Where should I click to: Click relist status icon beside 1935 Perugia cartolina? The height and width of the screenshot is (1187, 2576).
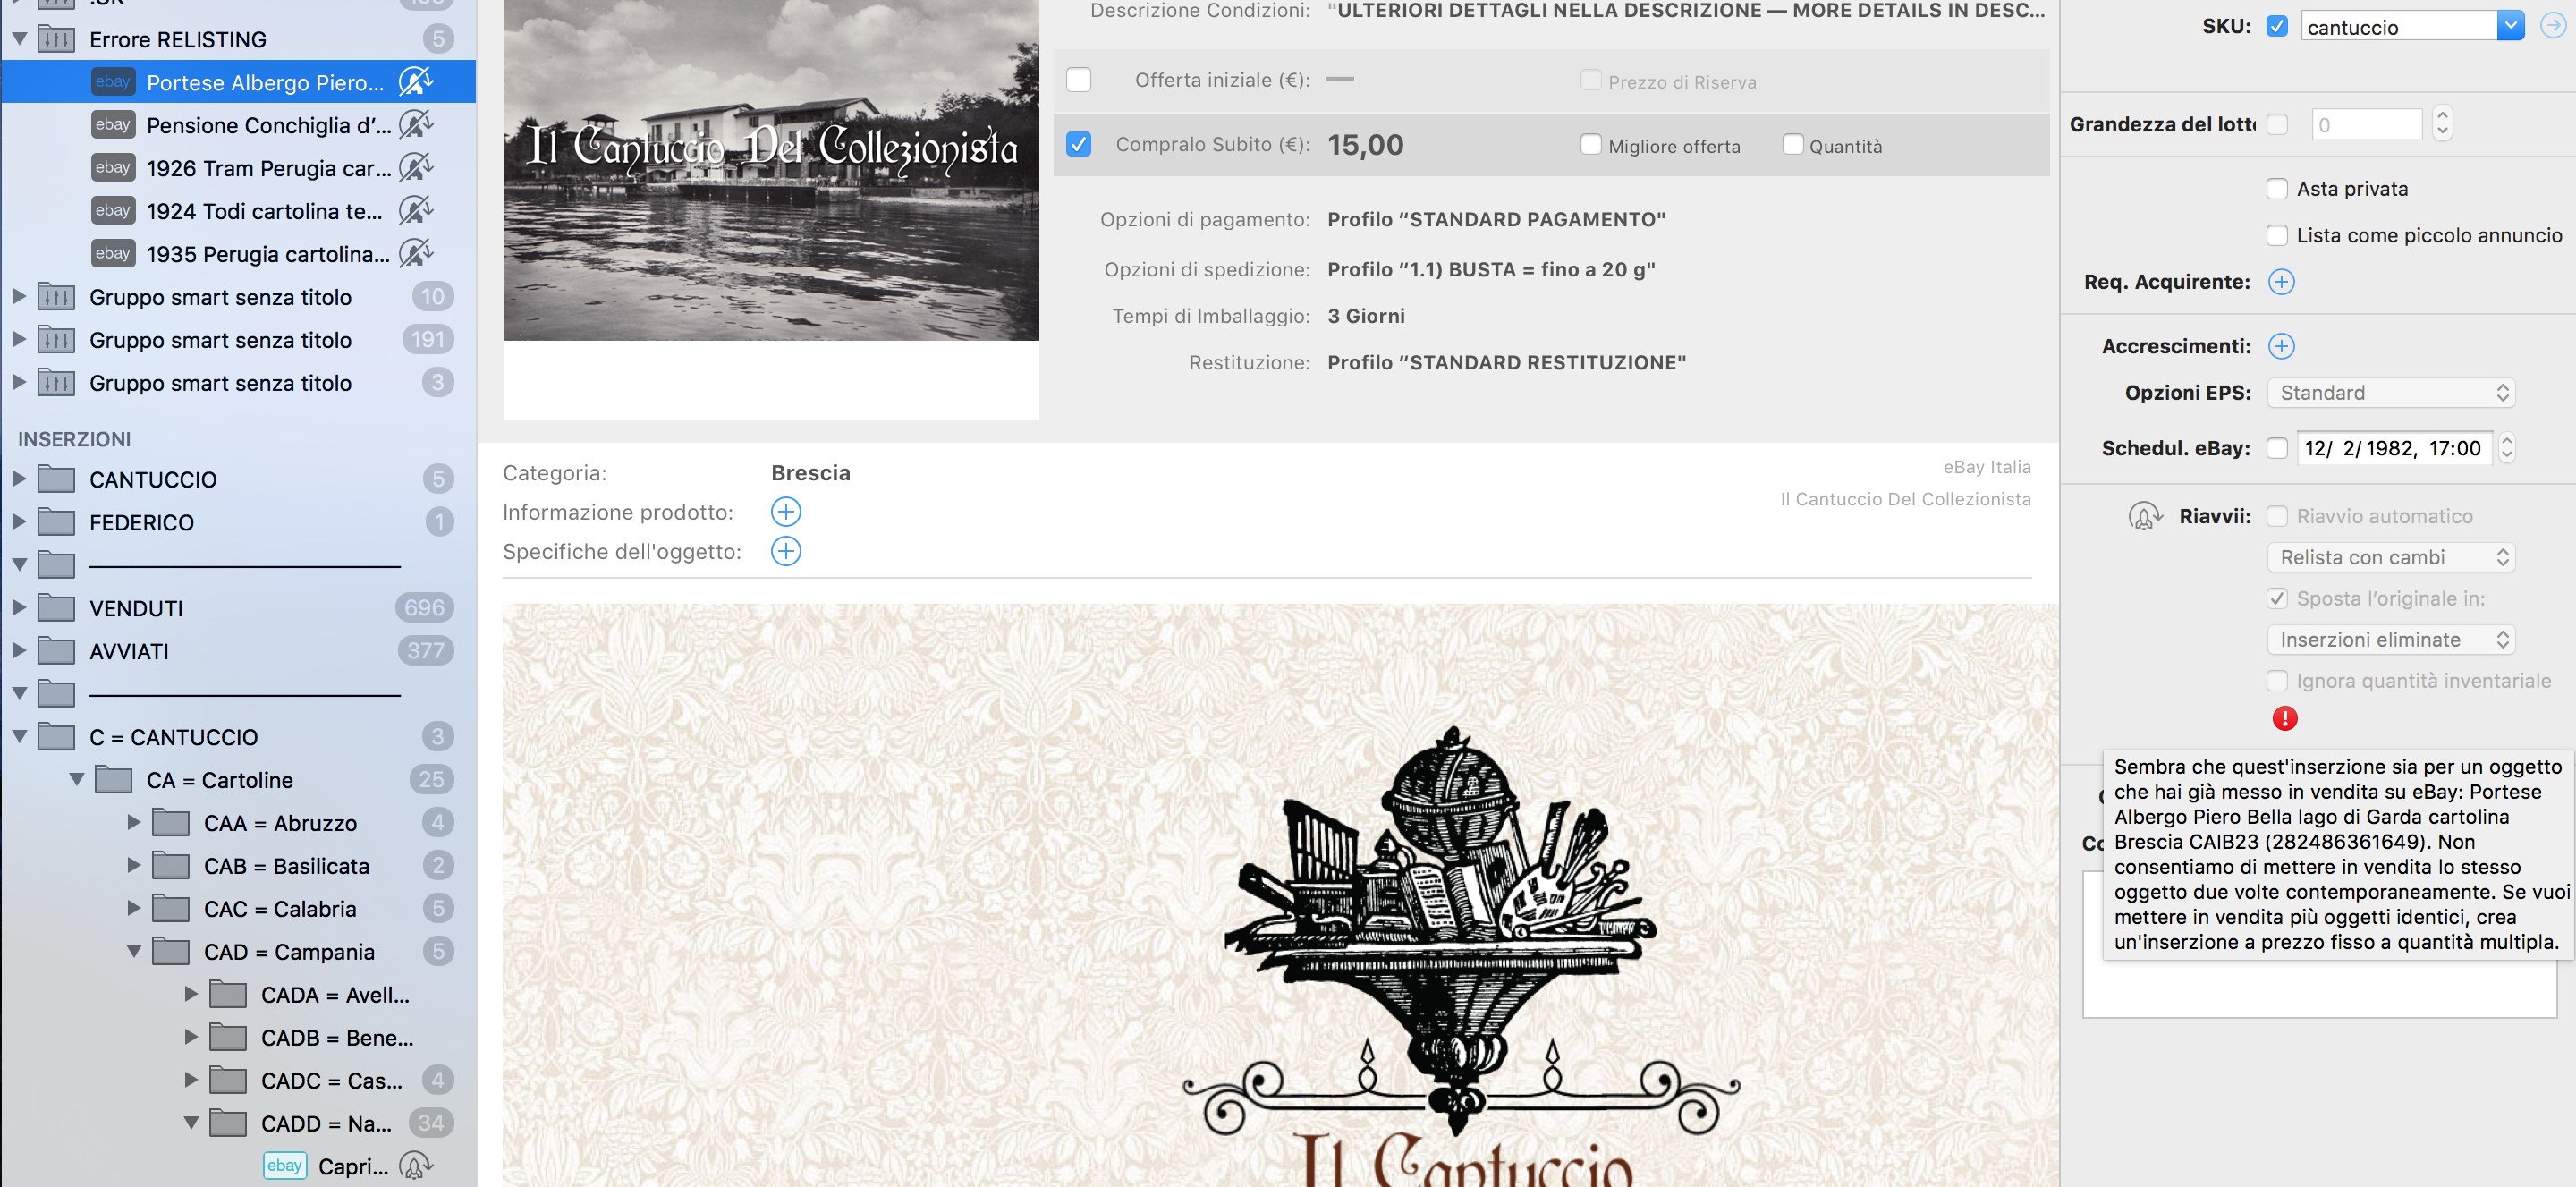tap(415, 254)
